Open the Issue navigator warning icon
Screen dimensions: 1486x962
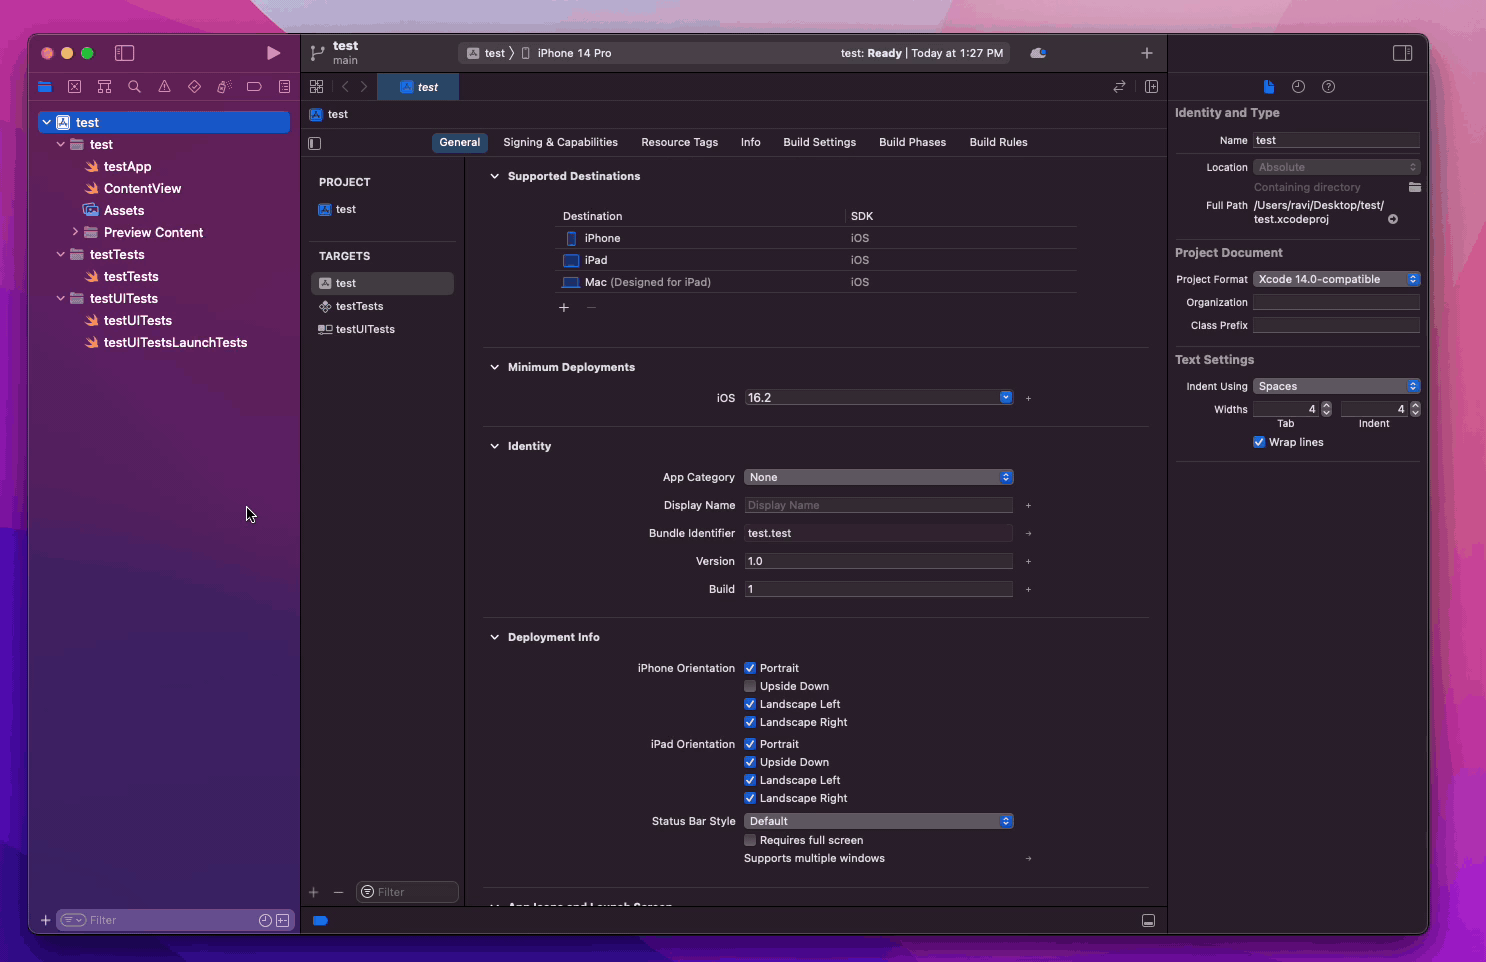click(x=164, y=87)
